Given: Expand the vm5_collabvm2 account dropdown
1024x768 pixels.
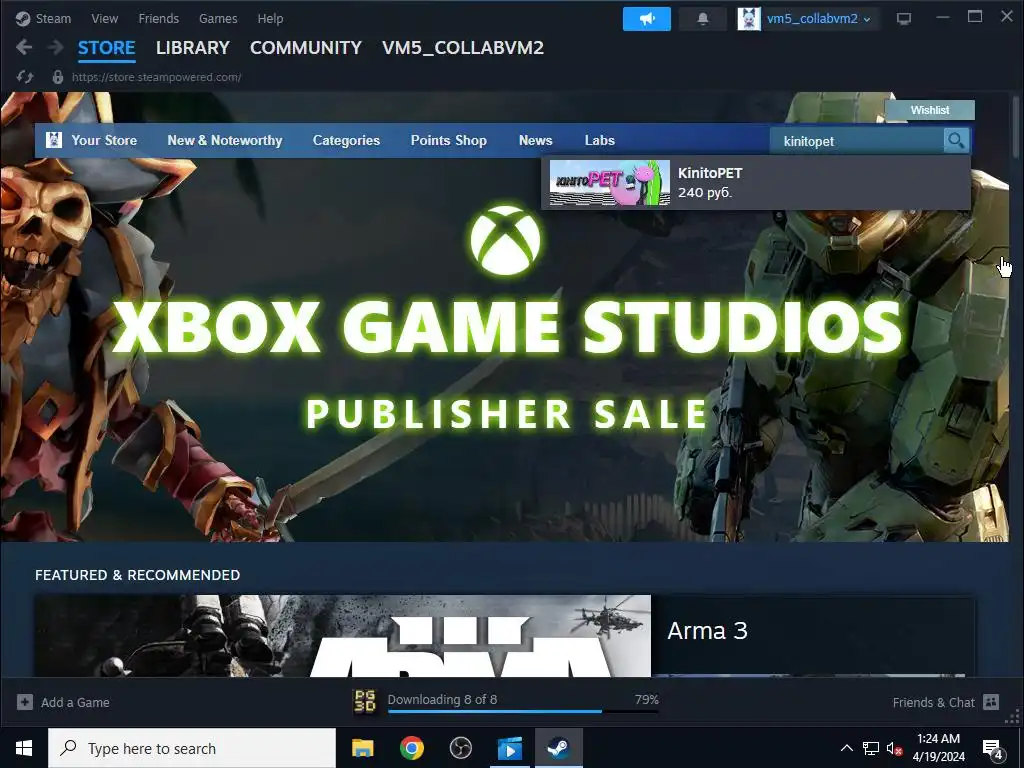Looking at the screenshot, I should click(818, 19).
